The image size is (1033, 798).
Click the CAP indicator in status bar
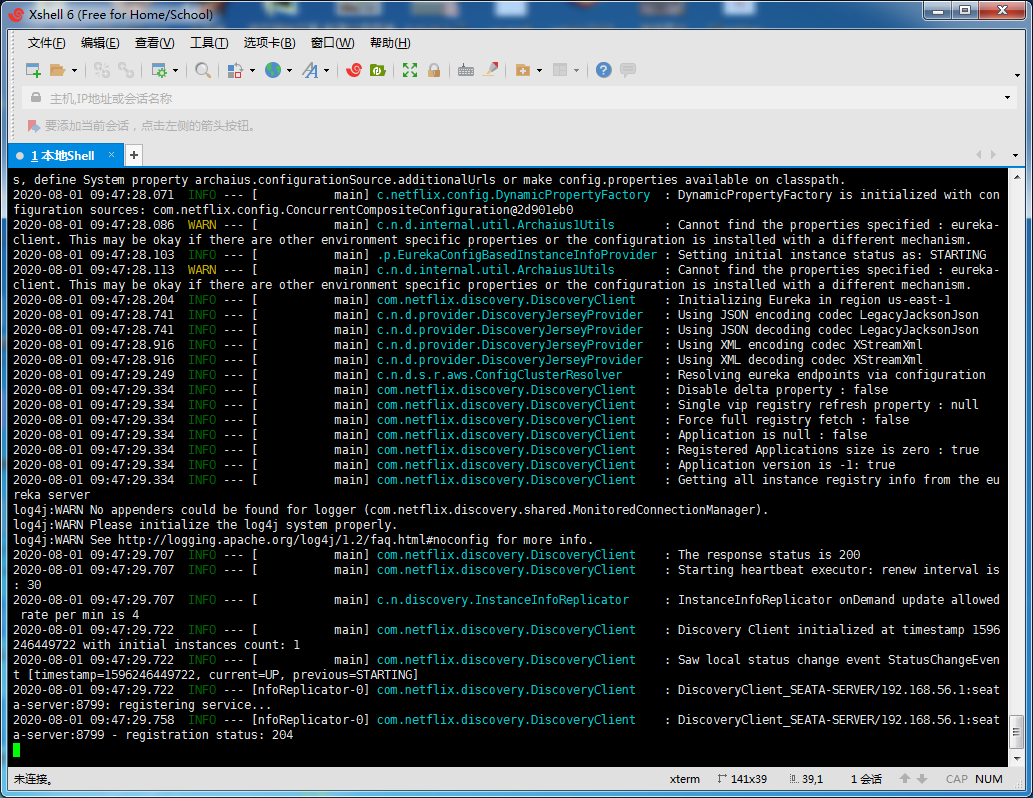tap(957, 779)
